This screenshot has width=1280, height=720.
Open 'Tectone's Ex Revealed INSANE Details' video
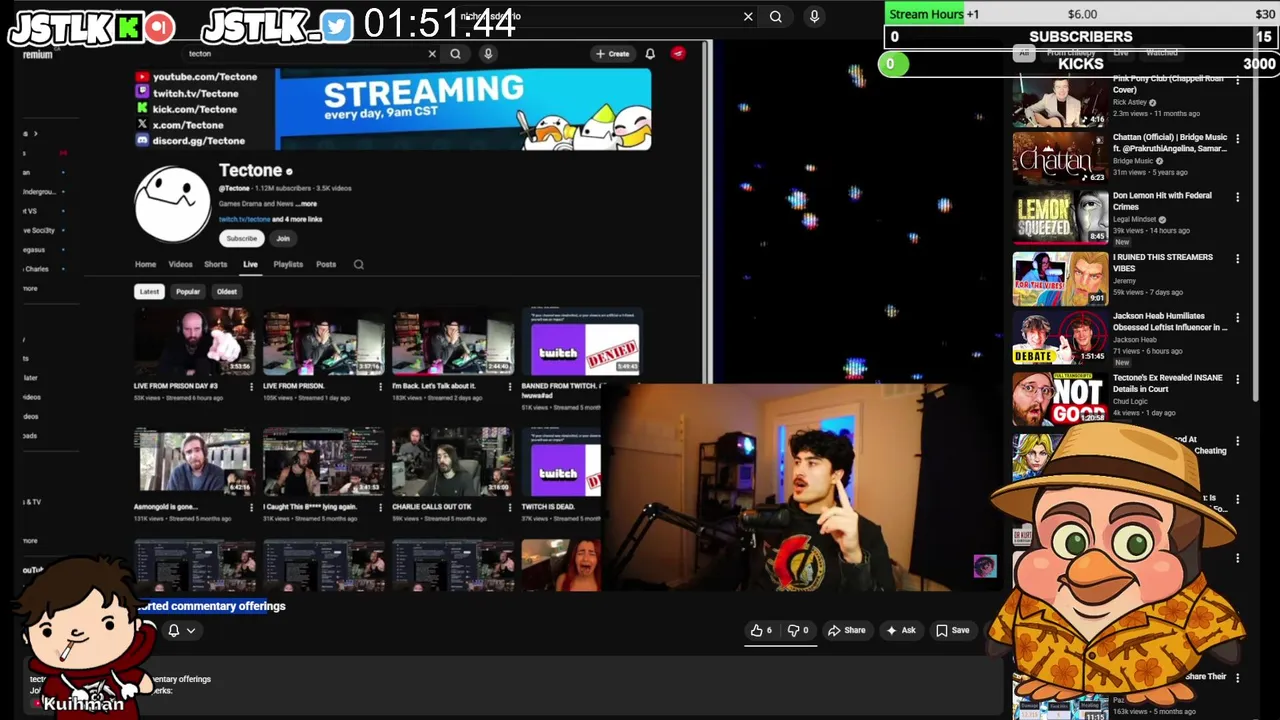pyautogui.click(x=1060, y=399)
